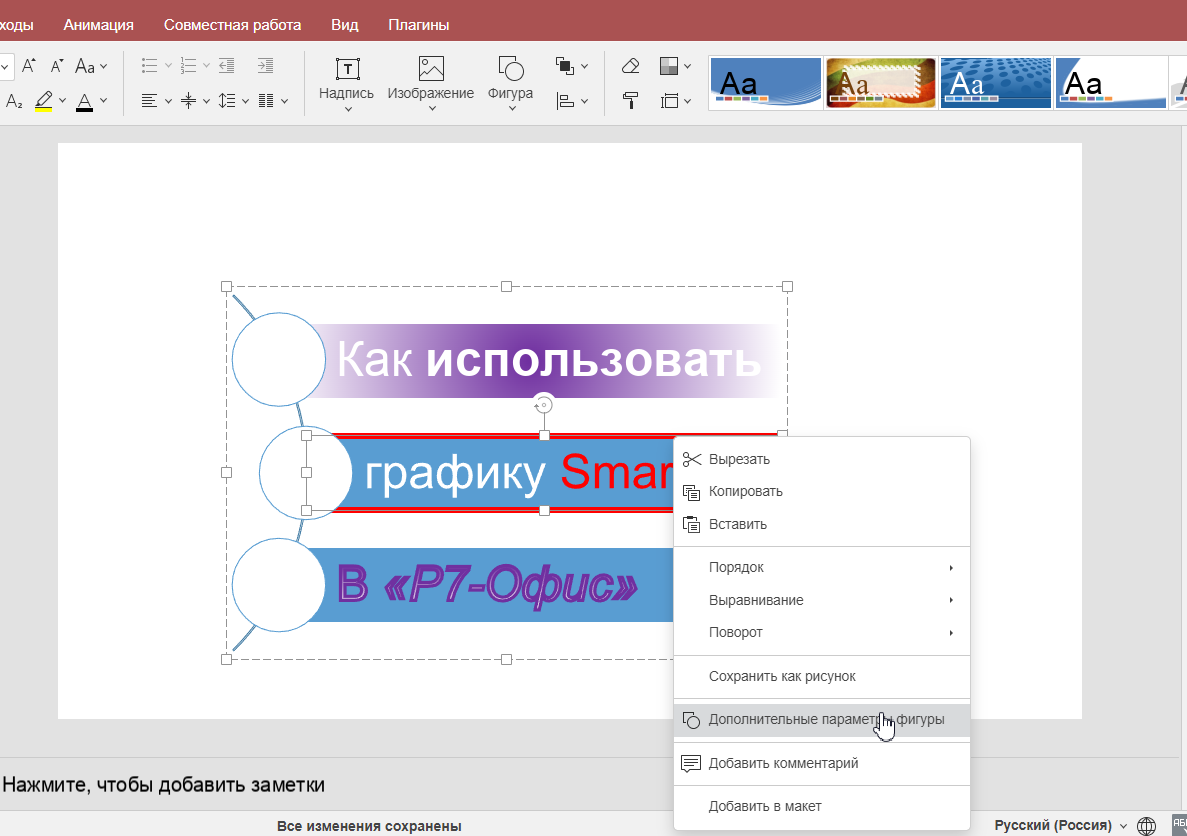Screen dimensions: 1187x836
Task: Open the Порядок submenu
Action: [821, 567]
